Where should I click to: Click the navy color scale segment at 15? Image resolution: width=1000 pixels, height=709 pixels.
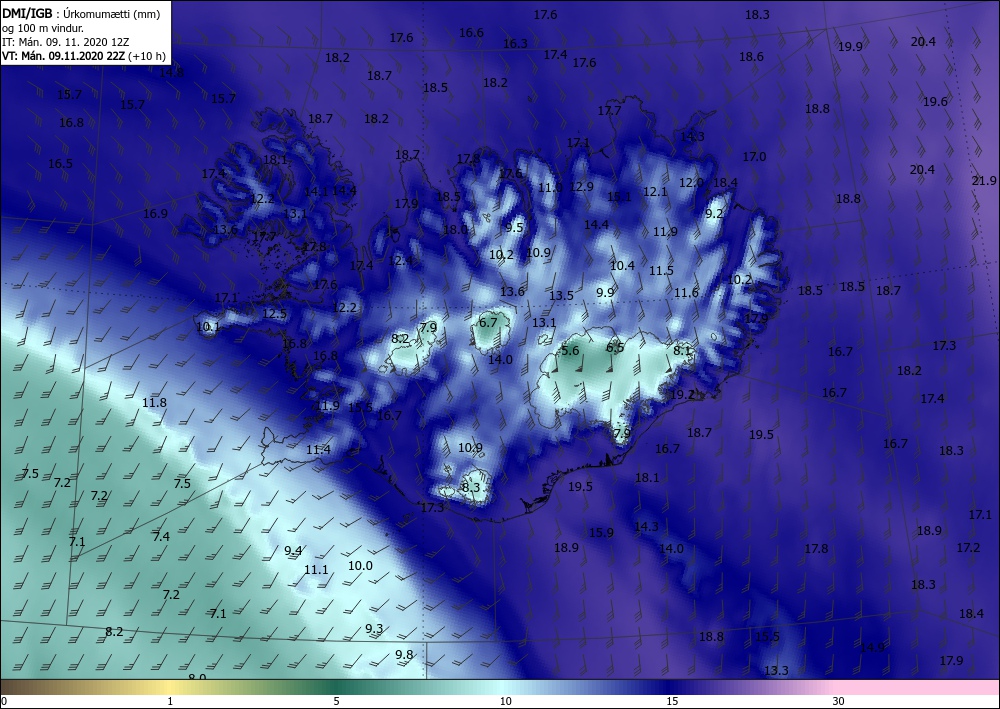[x=672, y=687]
